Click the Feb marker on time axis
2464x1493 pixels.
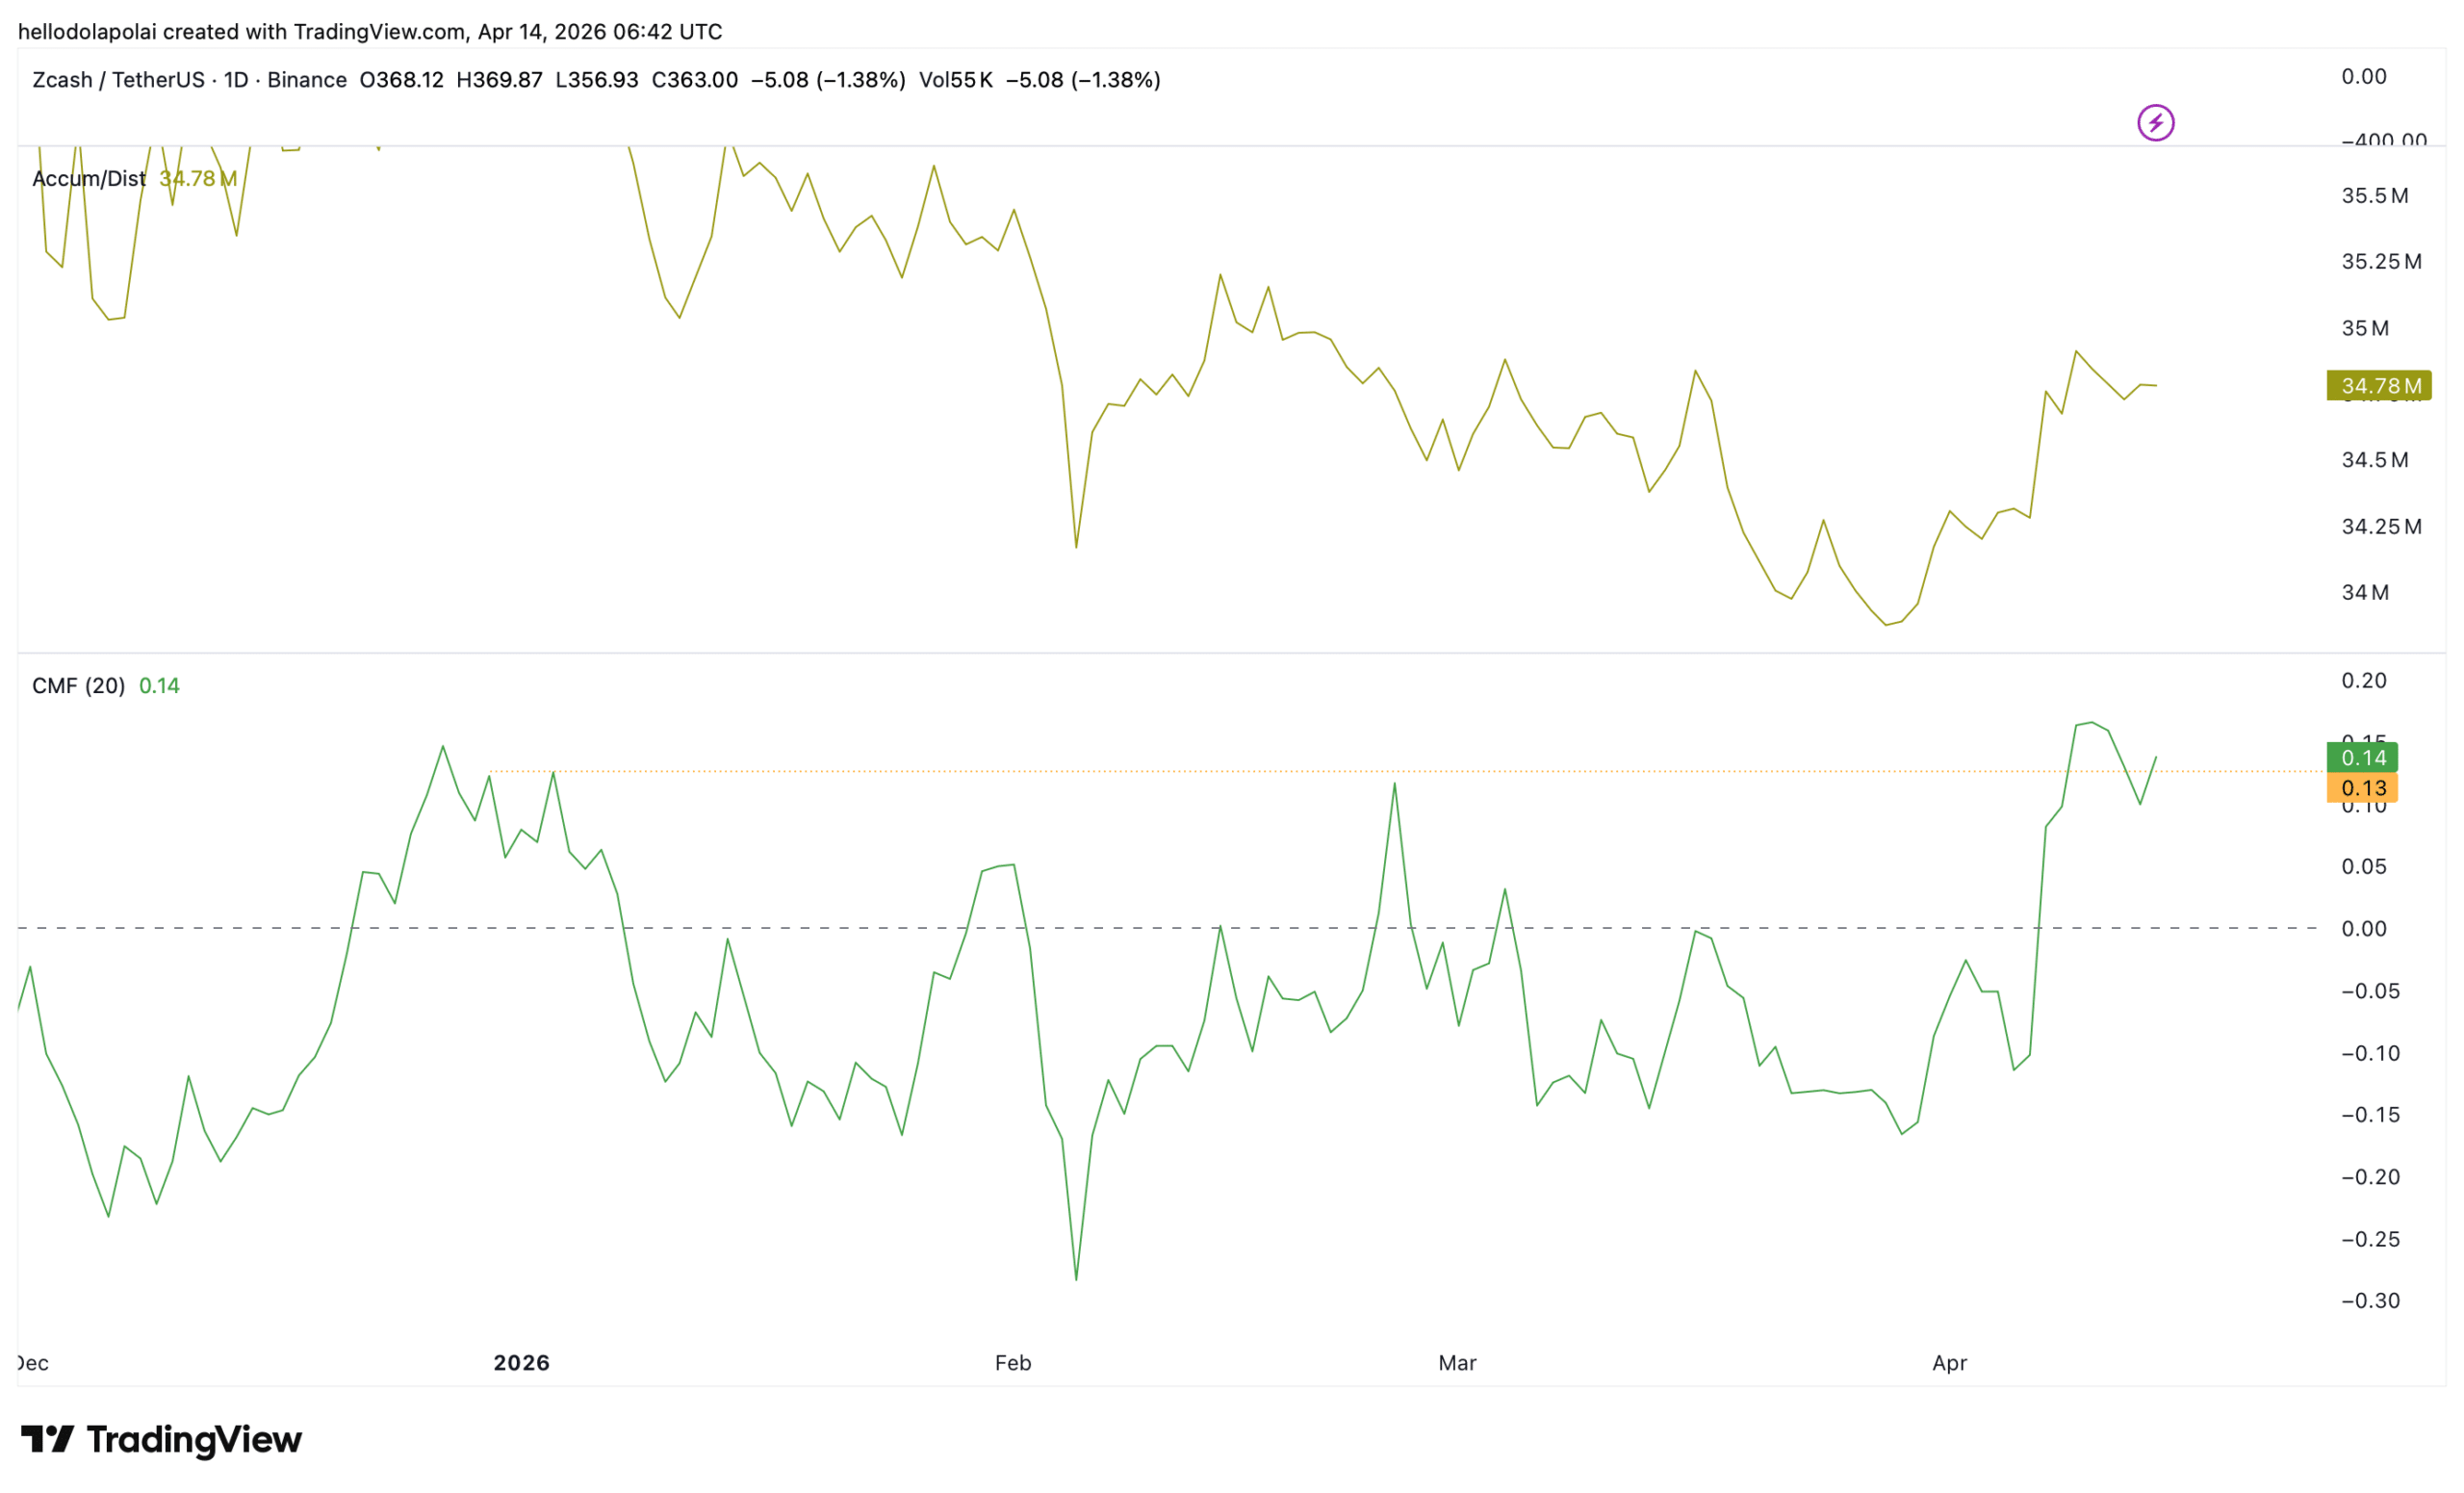pyautogui.click(x=1012, y=1363)
